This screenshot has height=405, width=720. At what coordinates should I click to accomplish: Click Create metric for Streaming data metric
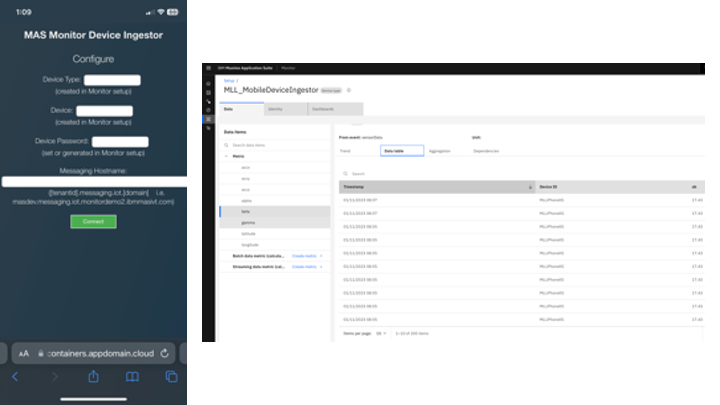pos(307,267)
